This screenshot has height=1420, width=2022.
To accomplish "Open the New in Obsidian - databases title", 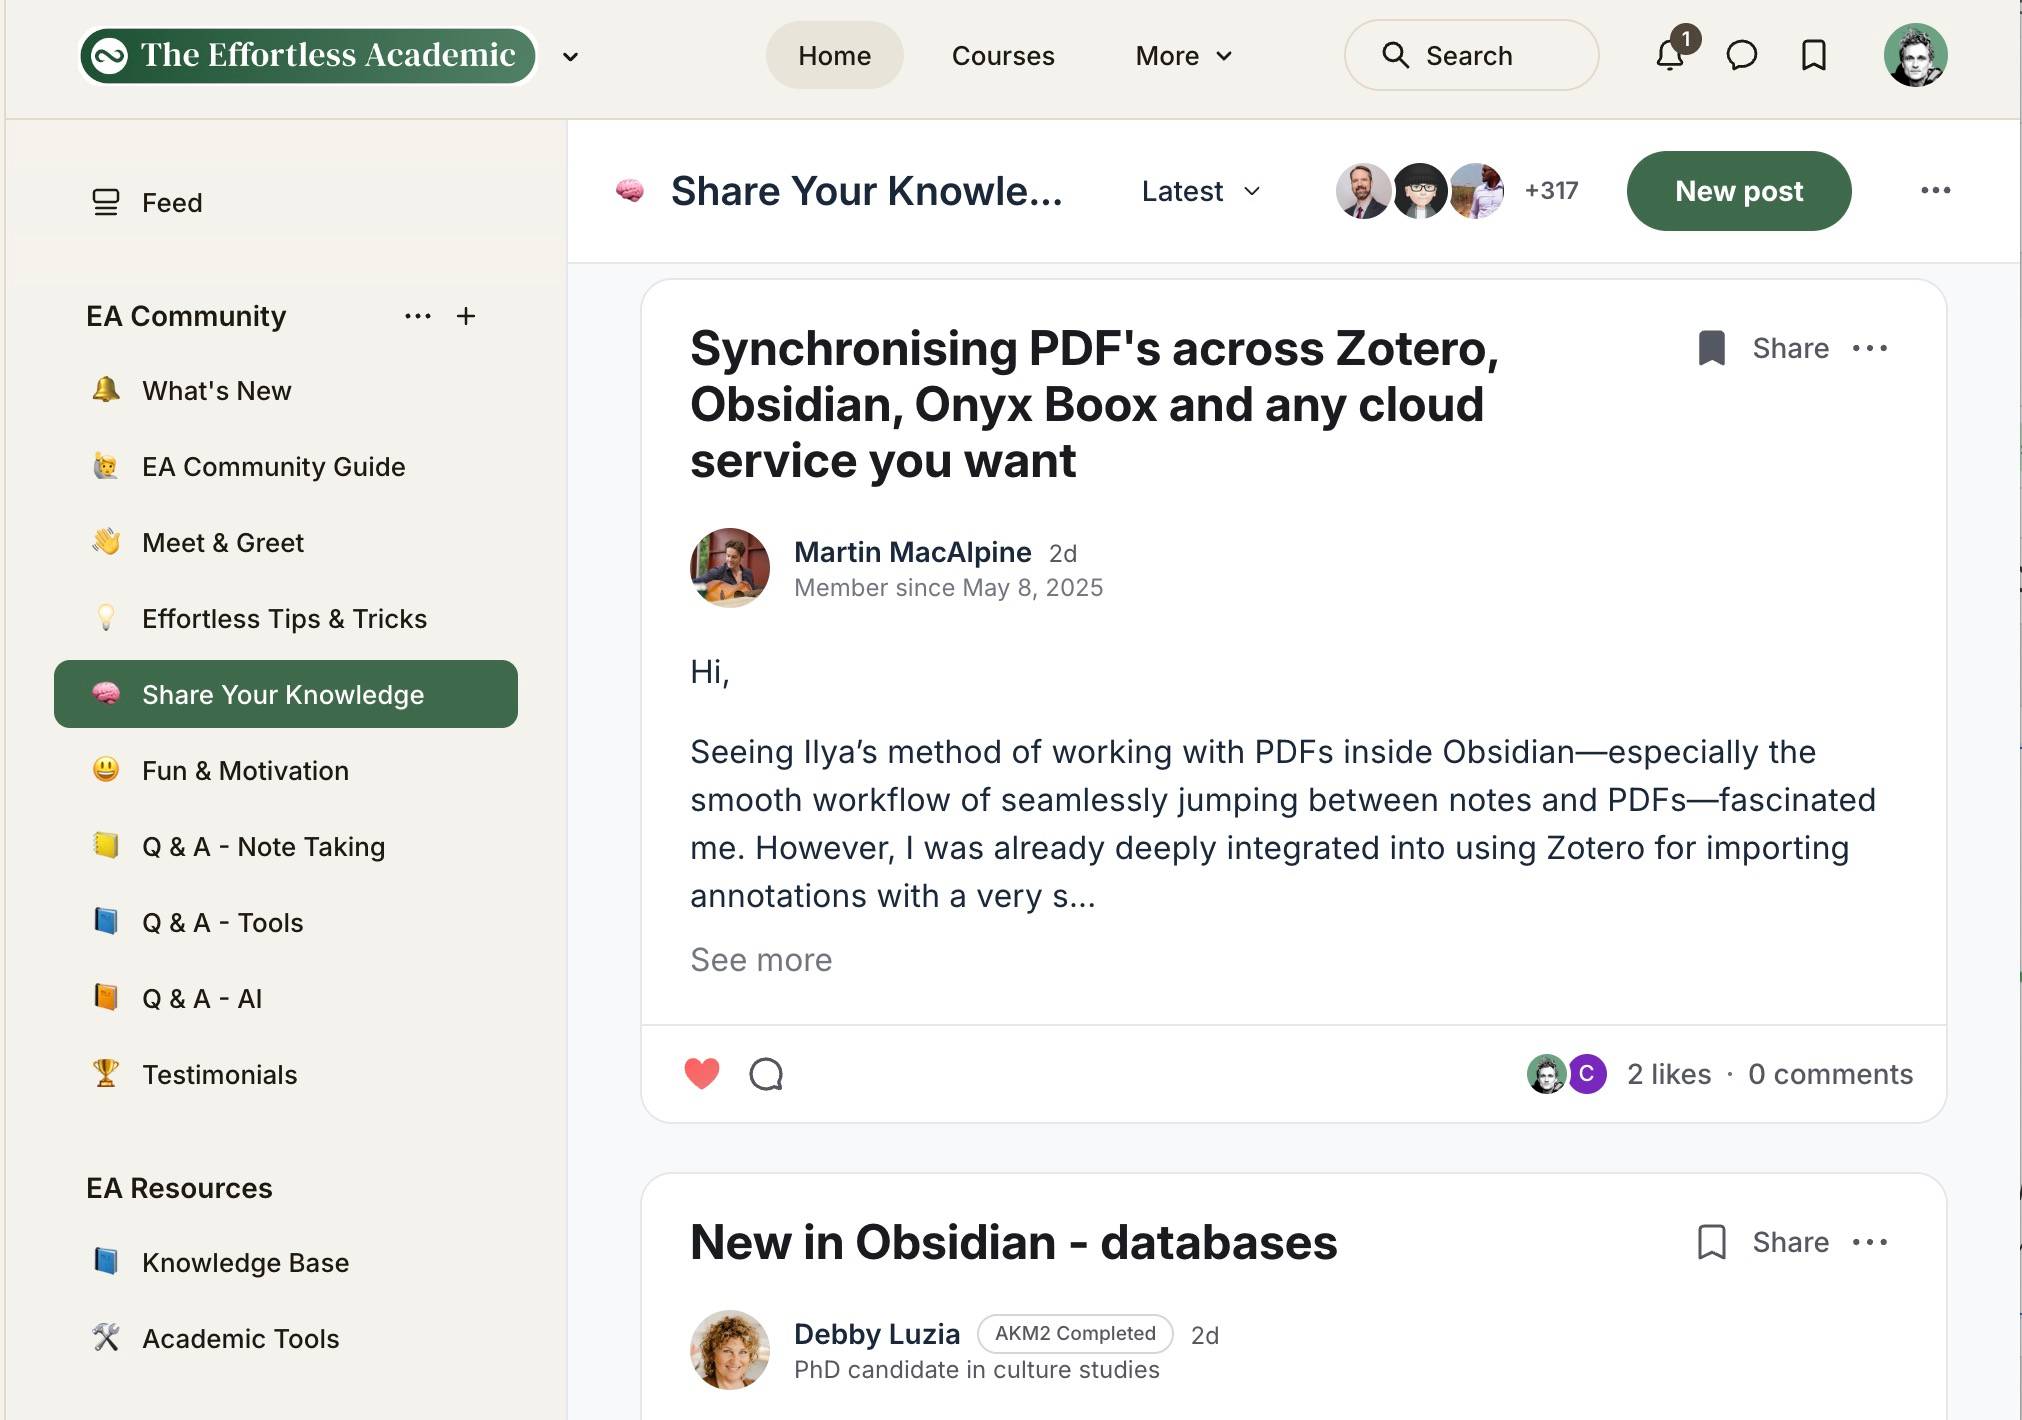I will click(x=1013, y=1242).
